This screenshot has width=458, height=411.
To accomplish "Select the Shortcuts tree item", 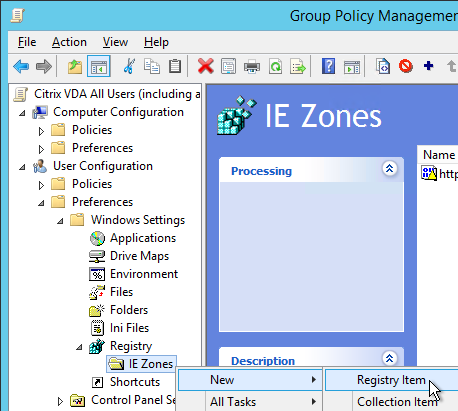I will pyautogui.click(x=135, y=382).
